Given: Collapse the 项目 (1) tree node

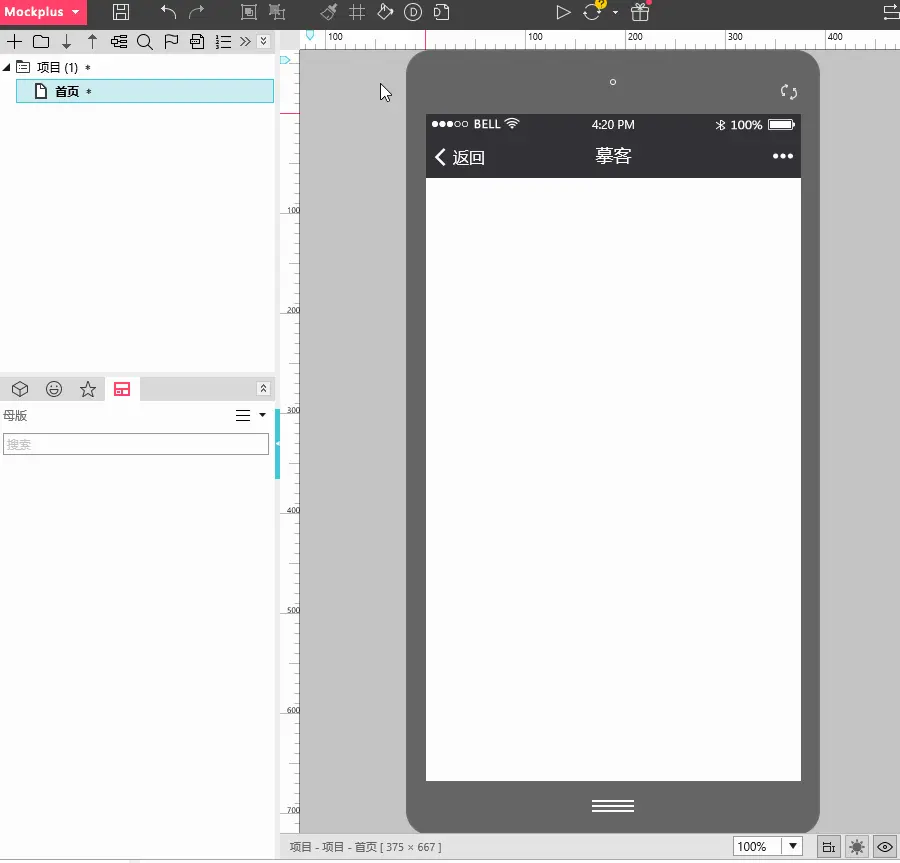Looking at the screenshot, I should pyautogui.click(x=6, y=67).
